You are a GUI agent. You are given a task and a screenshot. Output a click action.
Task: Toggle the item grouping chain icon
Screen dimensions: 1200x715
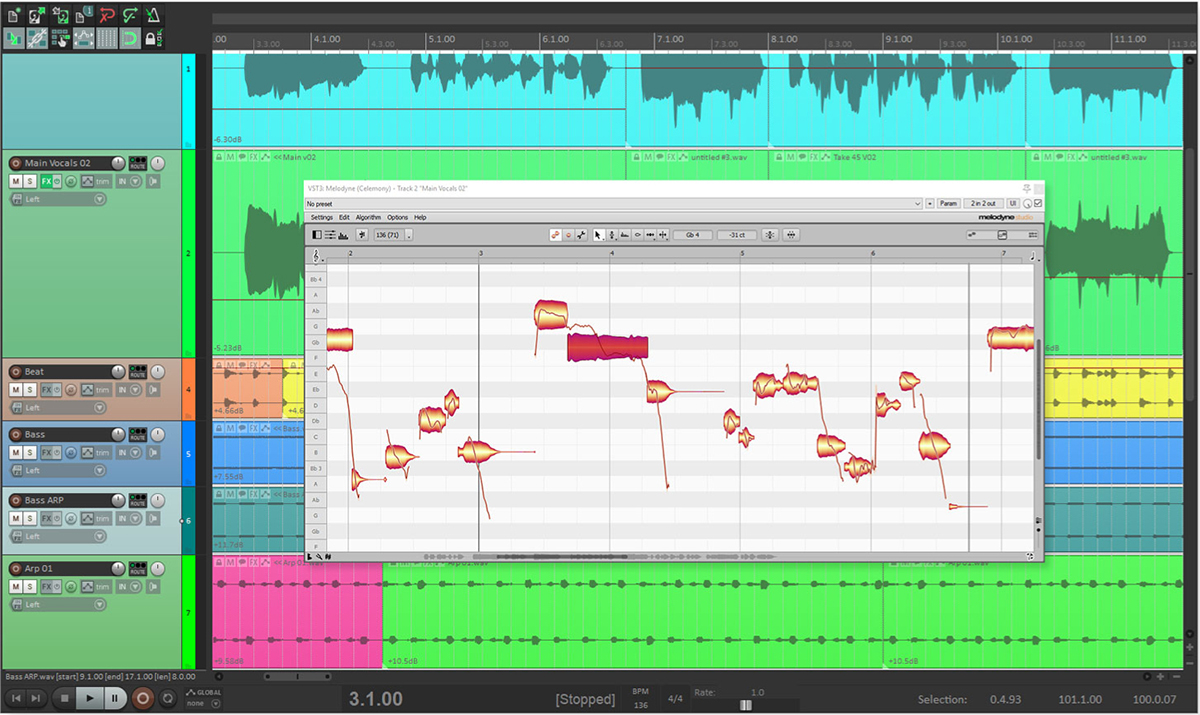pyautogui.click(x=36, y=38)
